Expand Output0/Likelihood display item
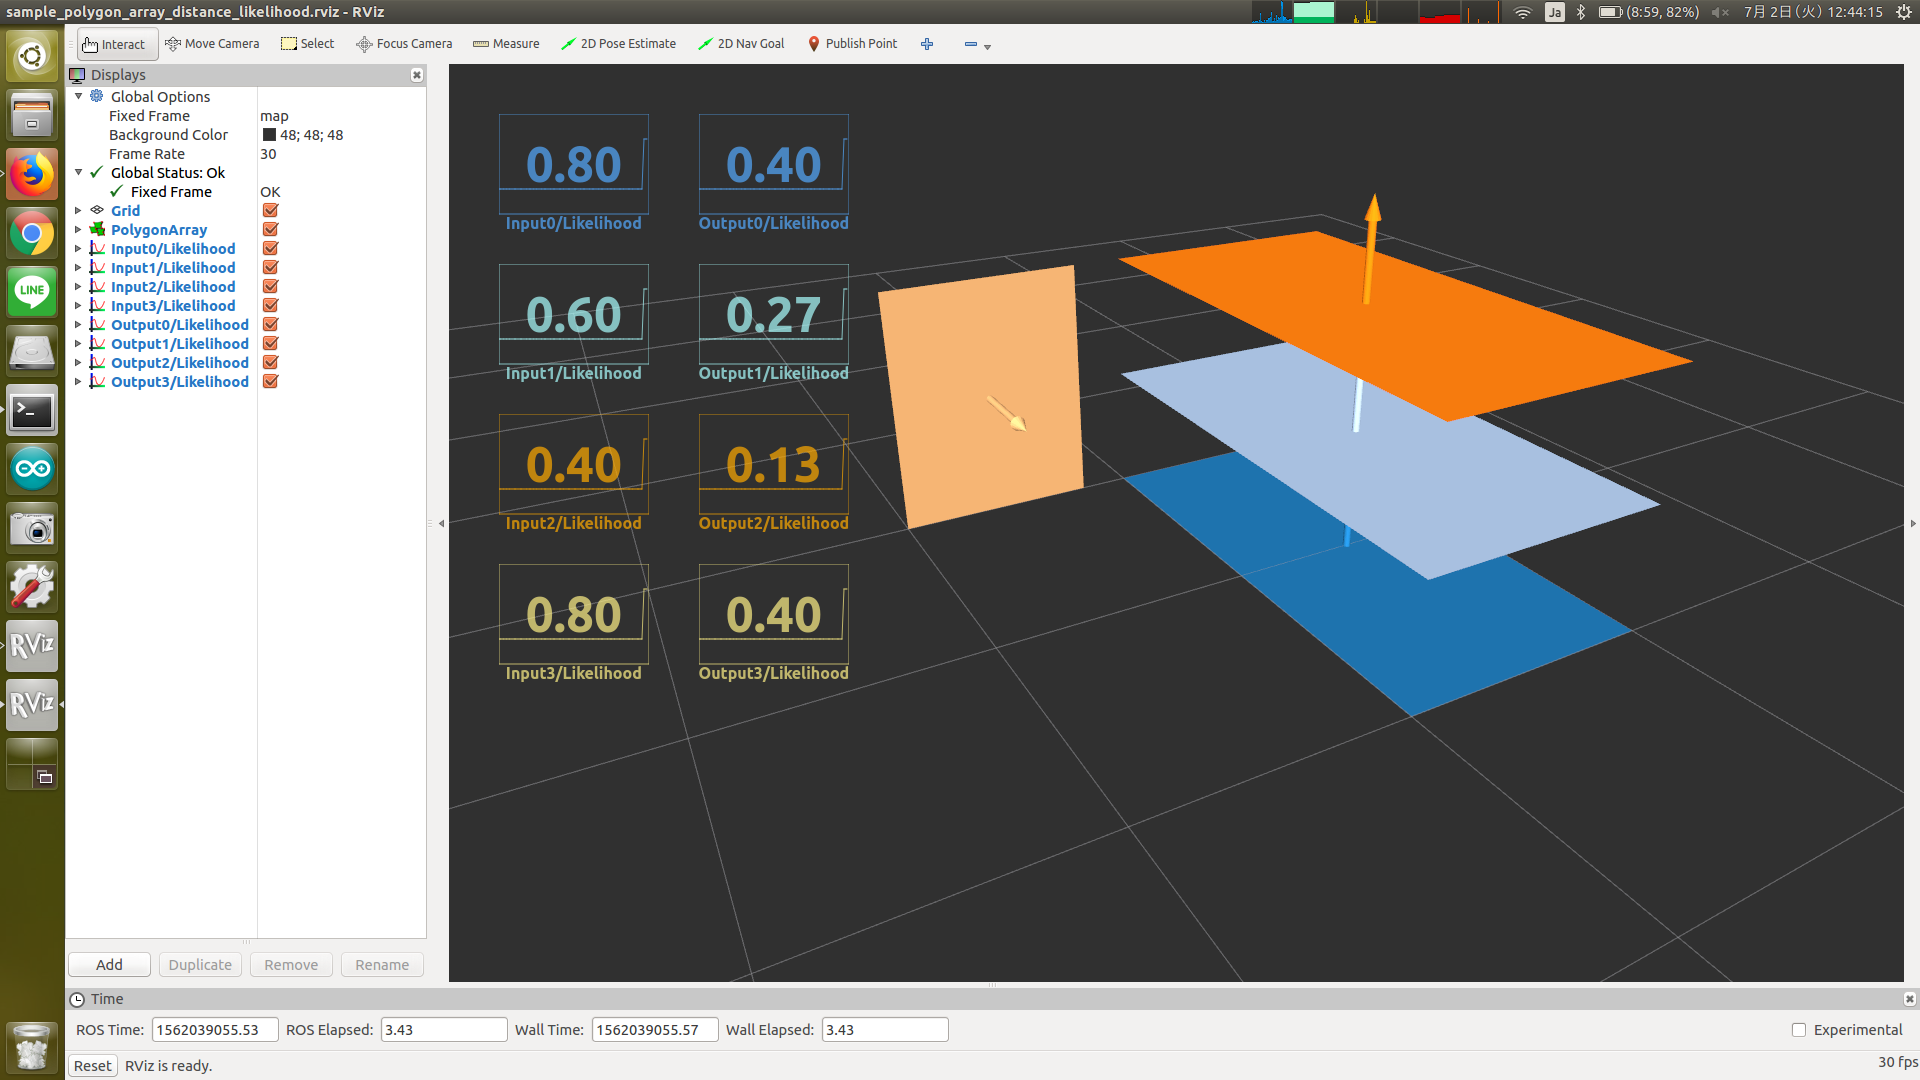 tap(78, 325)
